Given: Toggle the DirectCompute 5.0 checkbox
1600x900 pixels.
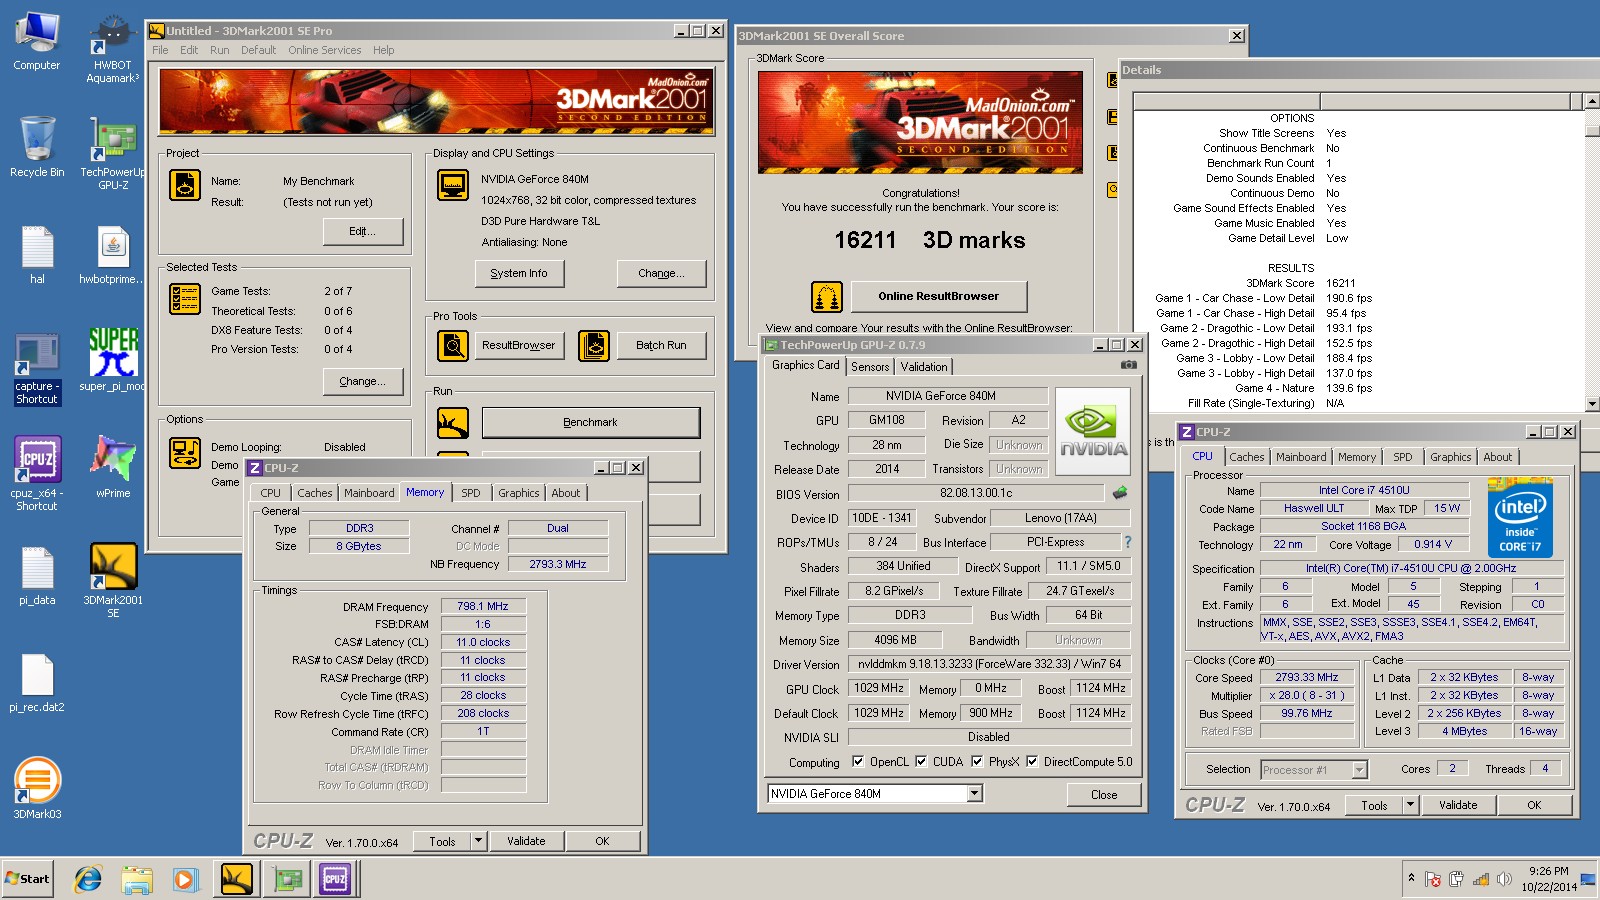Looking at the screenshot, I should pyautogui.click(x=1032, y=761).
